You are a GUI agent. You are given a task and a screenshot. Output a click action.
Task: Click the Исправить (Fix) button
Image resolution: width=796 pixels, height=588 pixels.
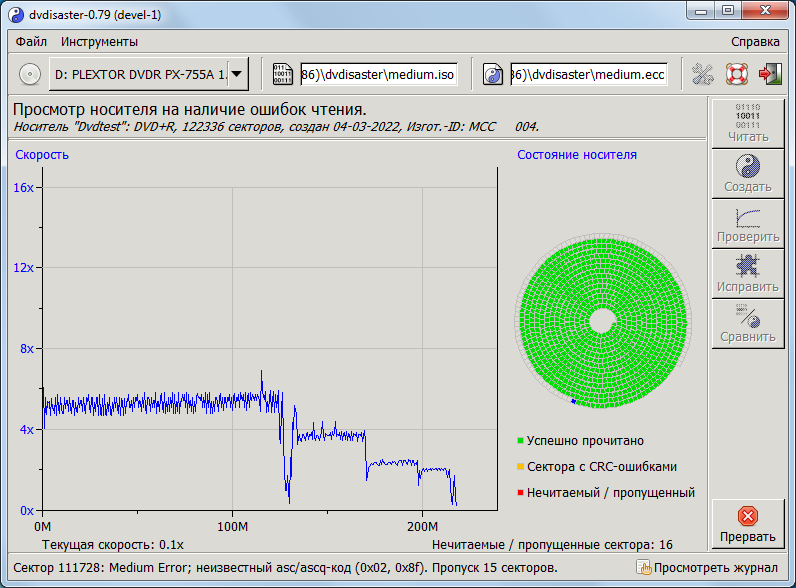click(x=747, y=272)
